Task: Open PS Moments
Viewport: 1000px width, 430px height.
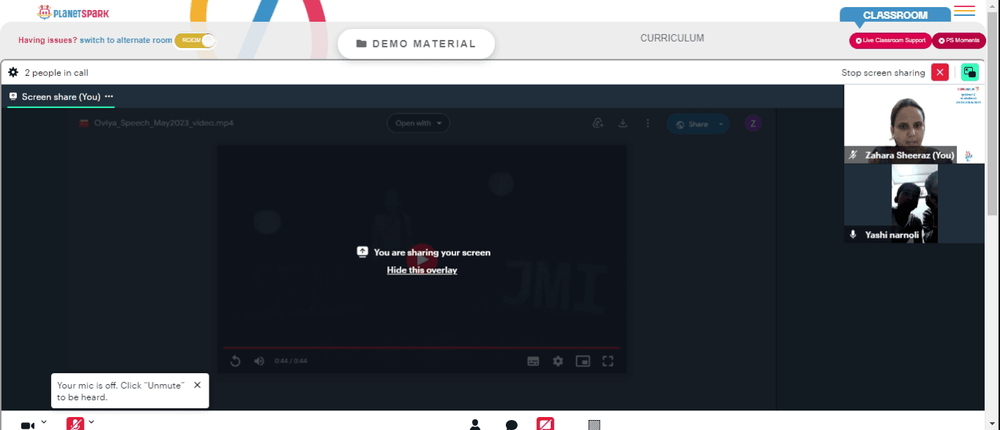Action: tap(959, 40)
